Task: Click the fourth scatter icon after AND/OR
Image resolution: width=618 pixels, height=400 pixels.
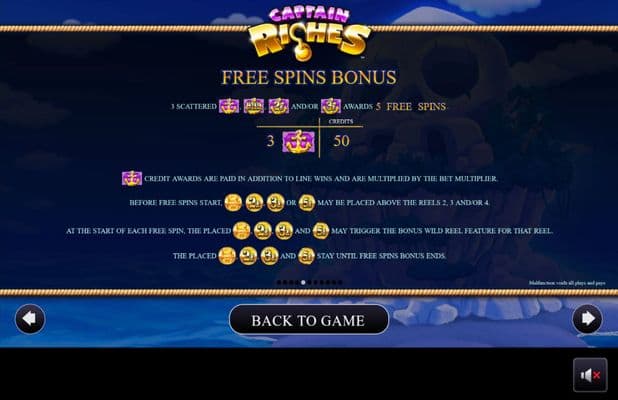Action: pos(331,106)
